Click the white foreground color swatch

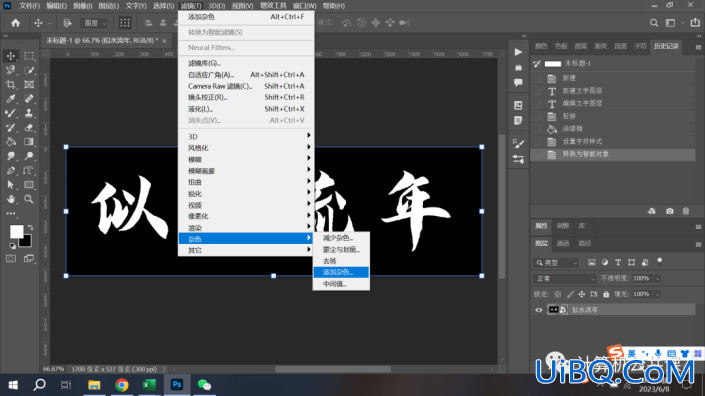tap(16, 231)
